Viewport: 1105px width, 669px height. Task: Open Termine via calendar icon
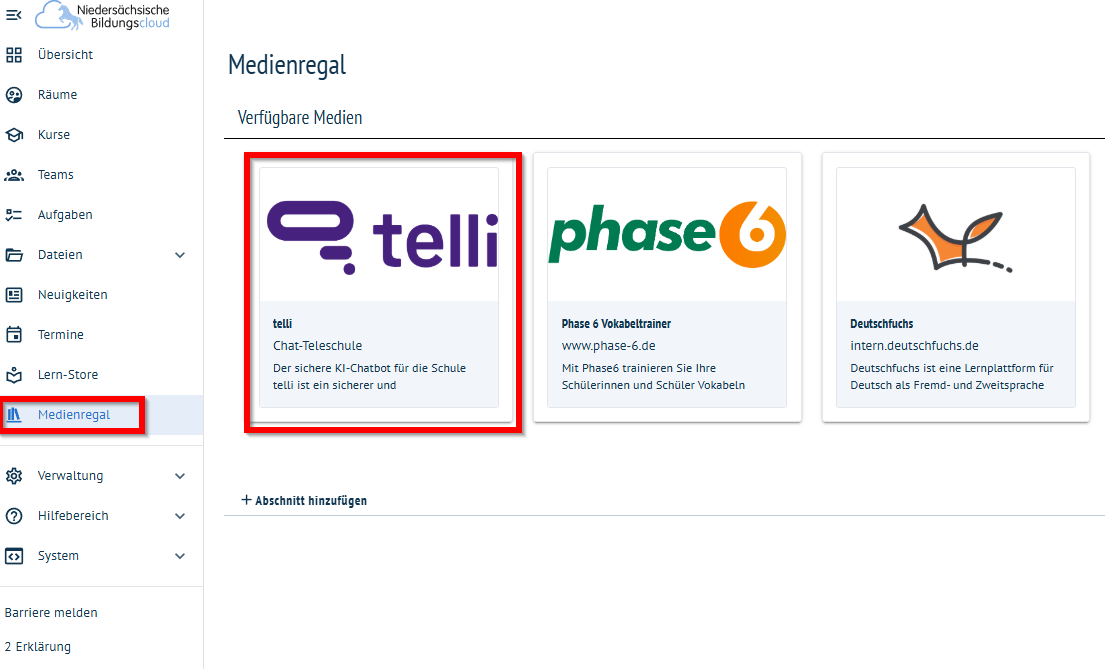click(14, 335)
